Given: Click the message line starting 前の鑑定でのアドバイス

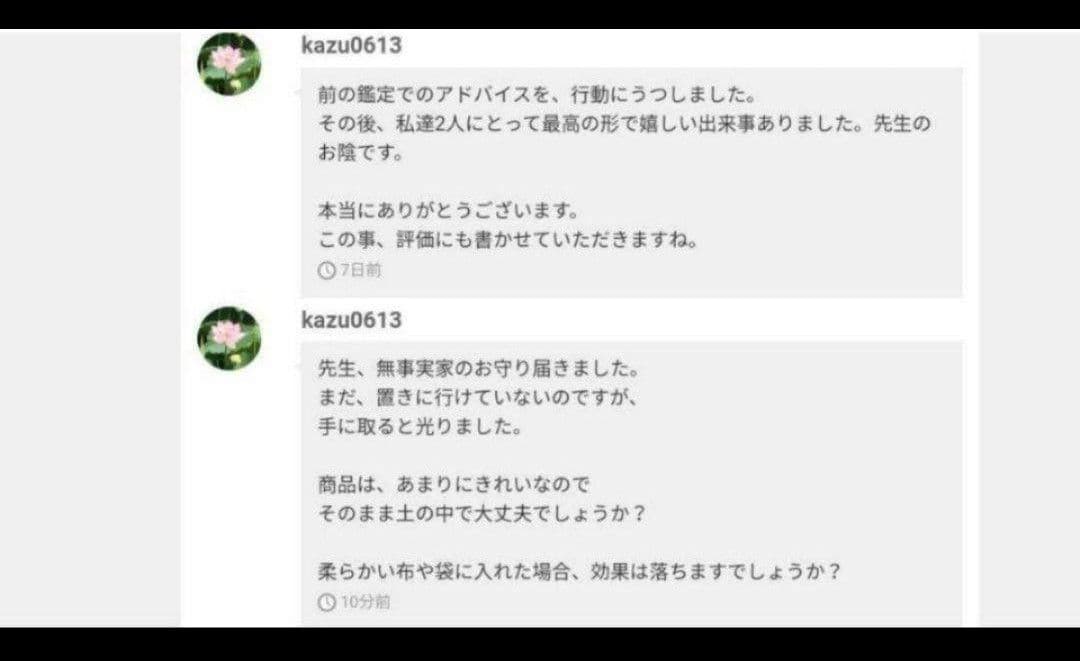Looking at the screenshot, I should coord(537,94).
